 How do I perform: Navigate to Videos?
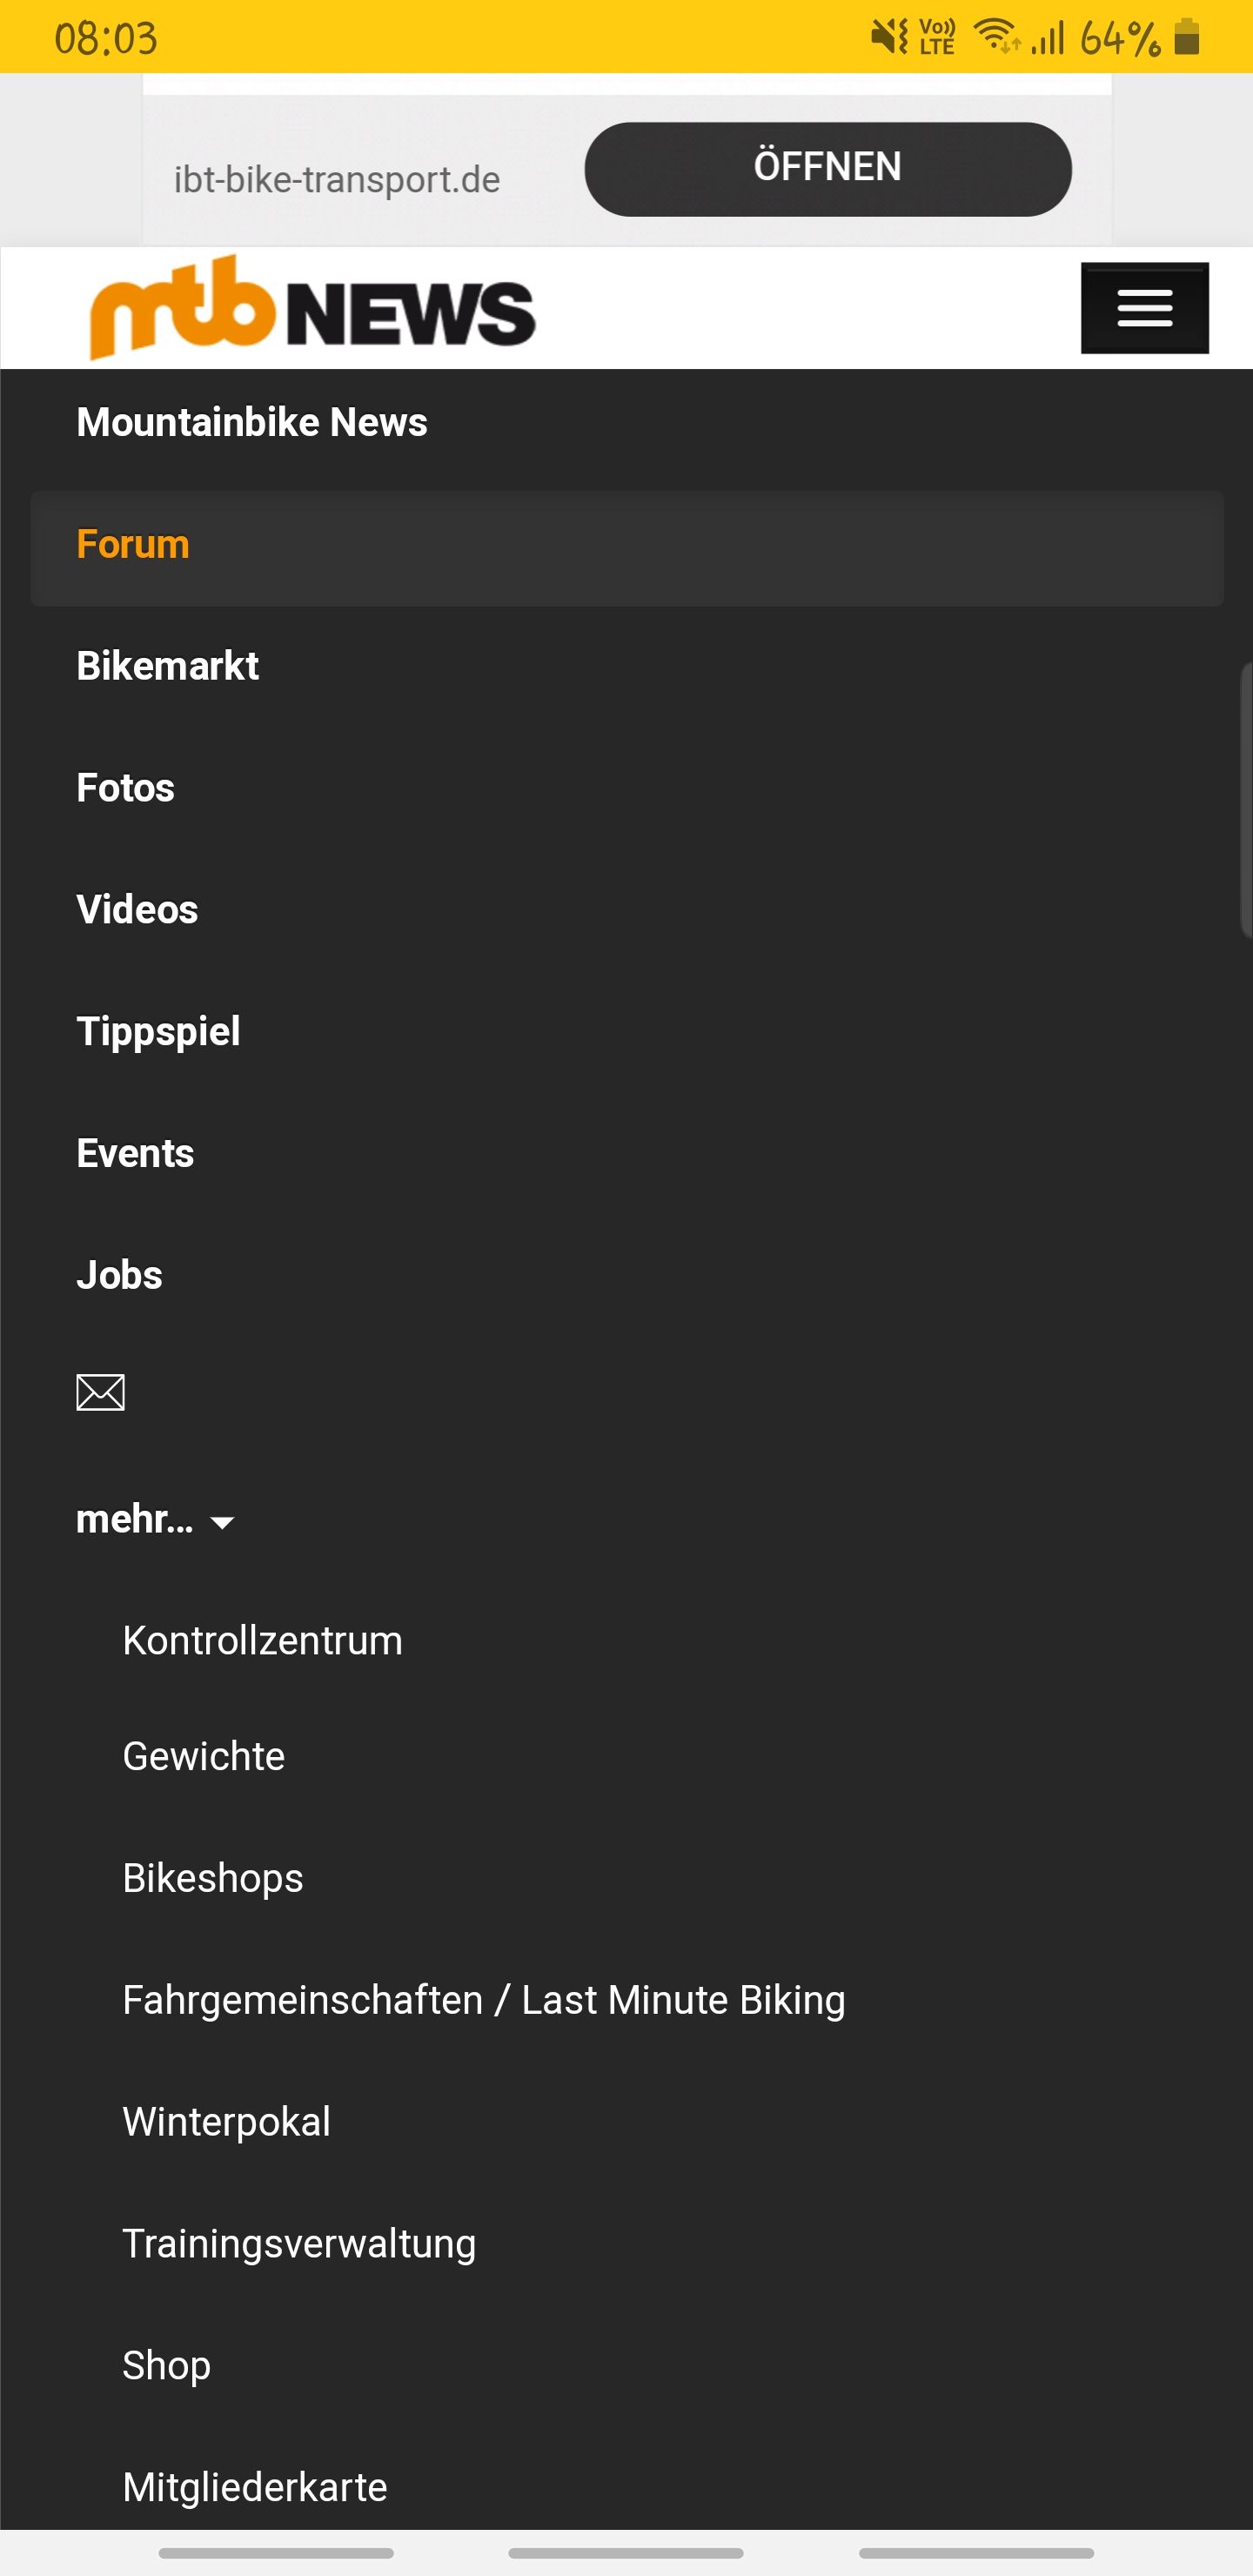coord(137,910)
